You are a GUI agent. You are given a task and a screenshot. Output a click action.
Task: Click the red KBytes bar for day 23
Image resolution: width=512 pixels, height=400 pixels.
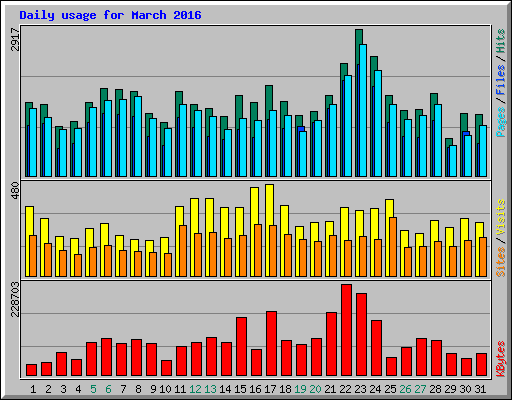coord(361,335)
